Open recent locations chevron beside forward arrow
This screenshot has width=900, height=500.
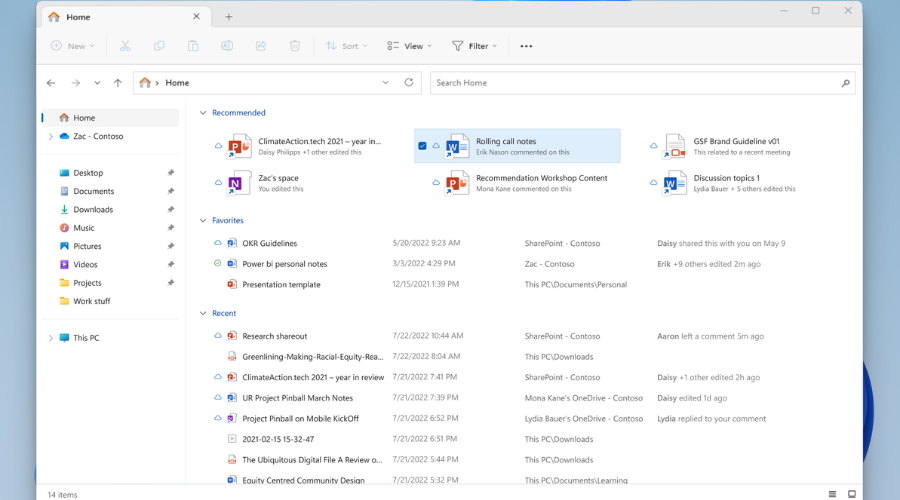pyautogui.click(x=97, y=83)
